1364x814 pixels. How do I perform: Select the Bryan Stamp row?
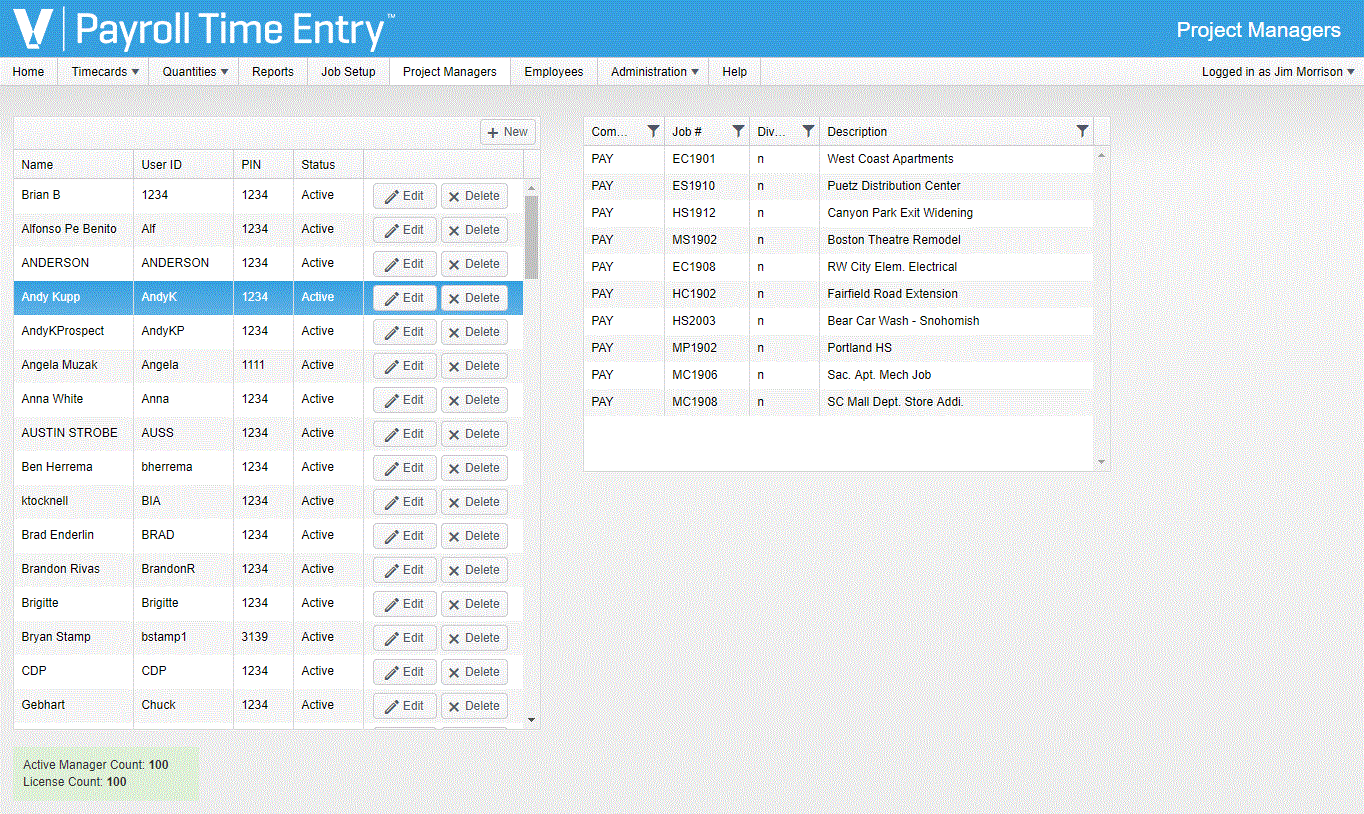tap(268, 637)
